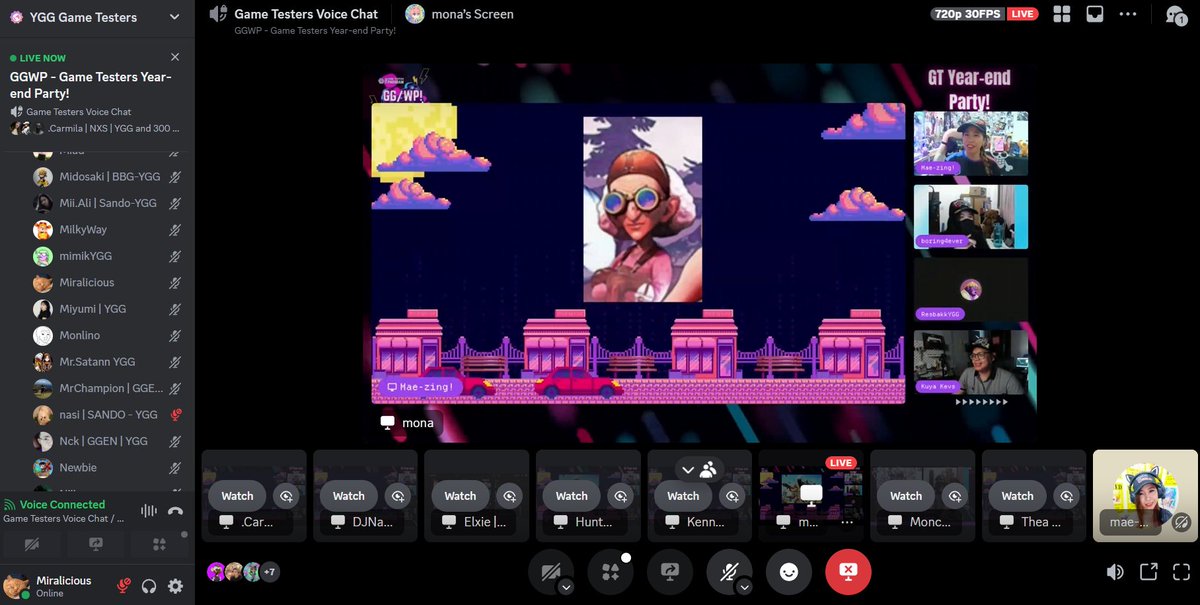Pop out the DJNa... stream tile
This screenshot has height=605, width=1200.
tap(398, 496)
